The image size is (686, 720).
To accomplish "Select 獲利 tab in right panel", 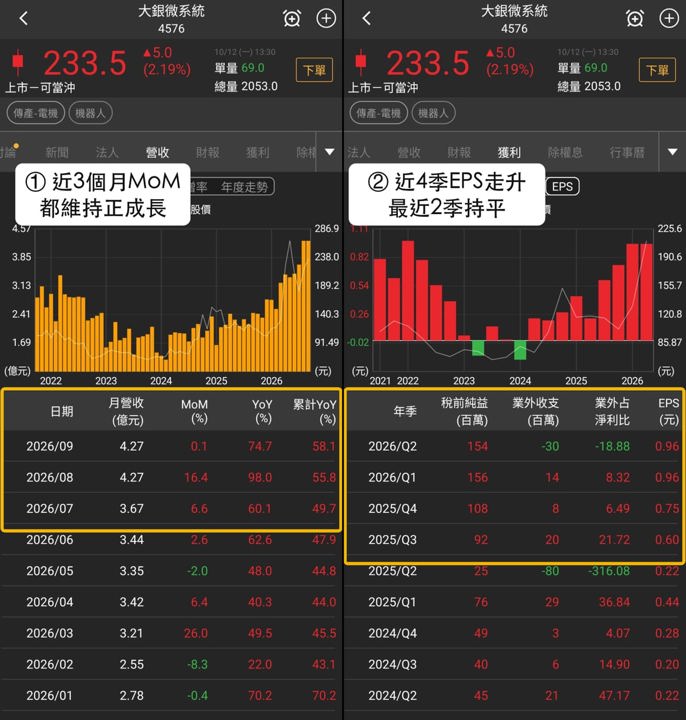I will 509,152.
